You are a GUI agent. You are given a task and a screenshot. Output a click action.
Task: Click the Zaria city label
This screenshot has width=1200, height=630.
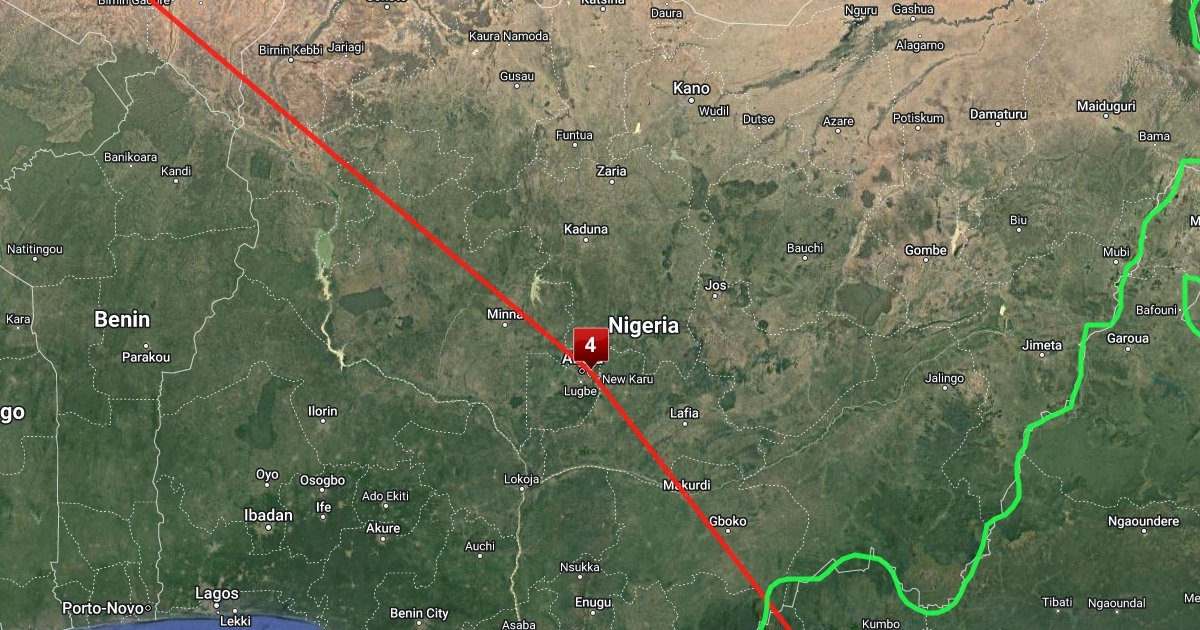coord(611,171)
